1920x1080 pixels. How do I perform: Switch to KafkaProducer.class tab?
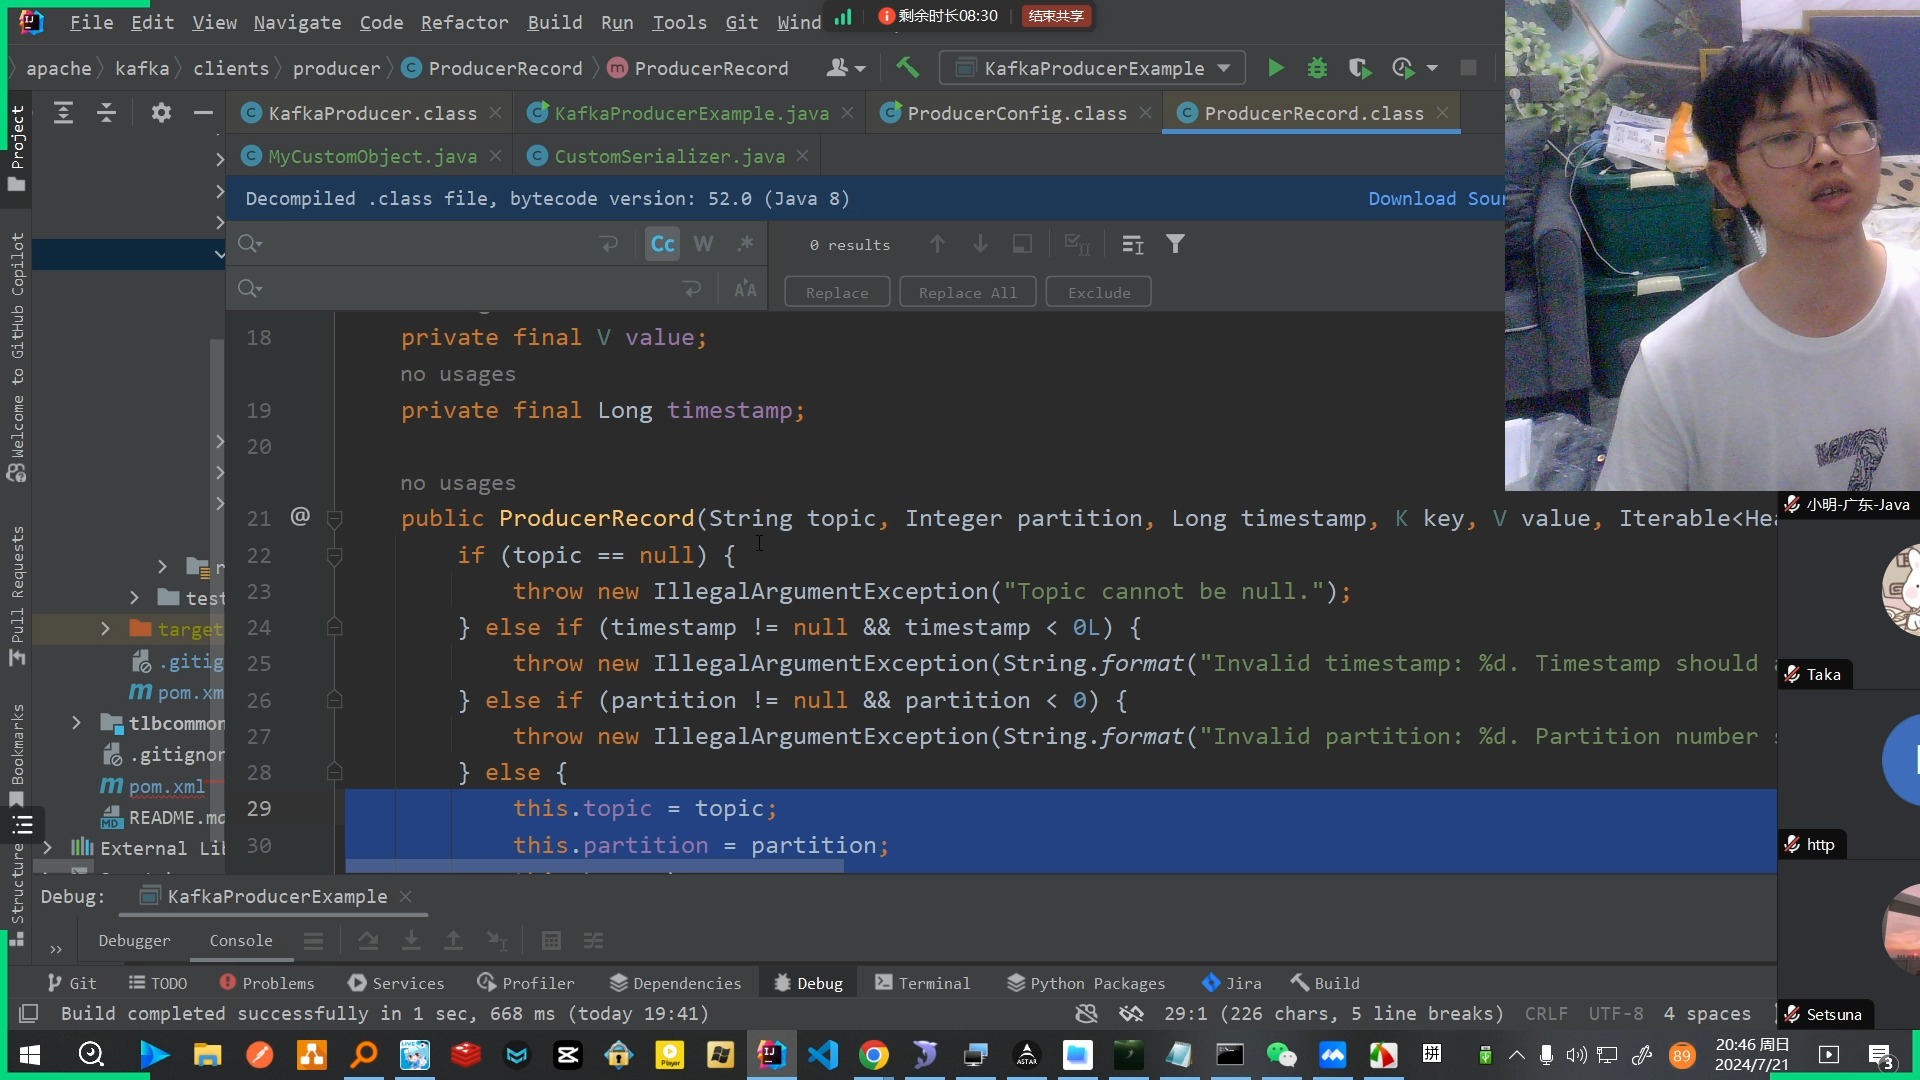coord(372,113)
